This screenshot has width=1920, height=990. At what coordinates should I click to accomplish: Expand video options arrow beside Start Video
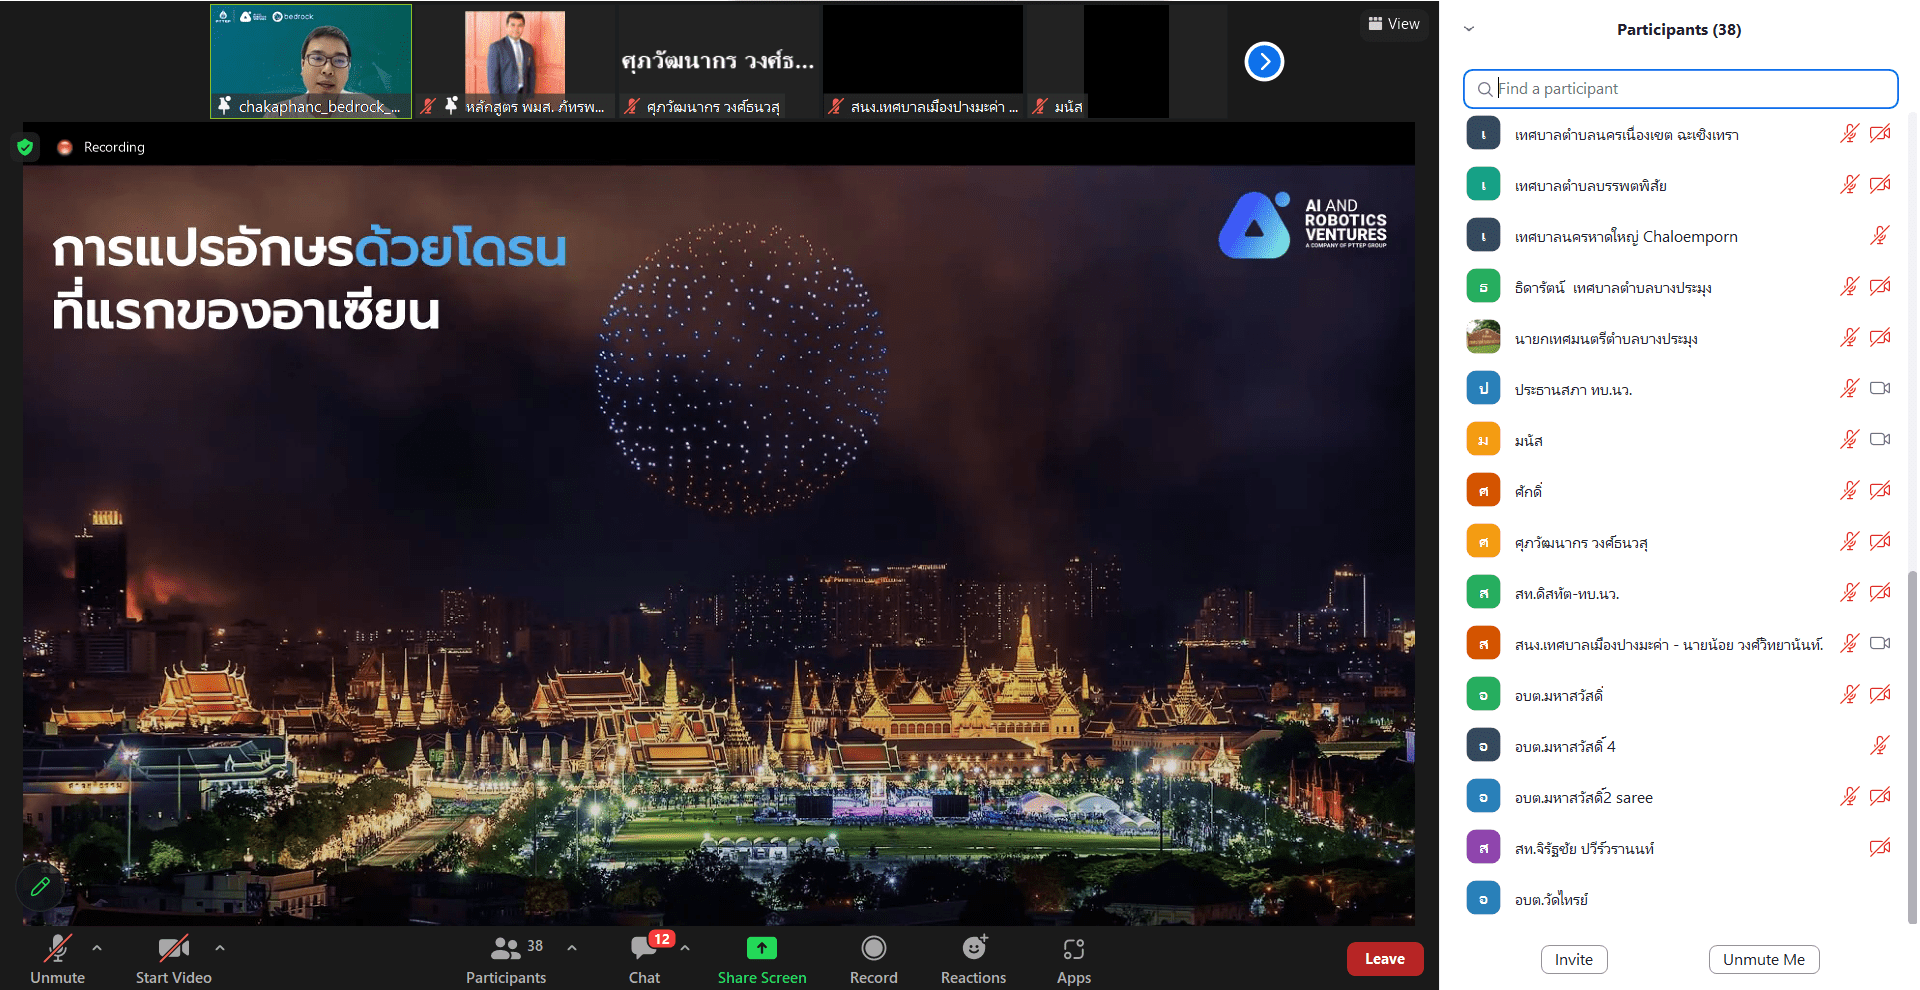[220, 947]
